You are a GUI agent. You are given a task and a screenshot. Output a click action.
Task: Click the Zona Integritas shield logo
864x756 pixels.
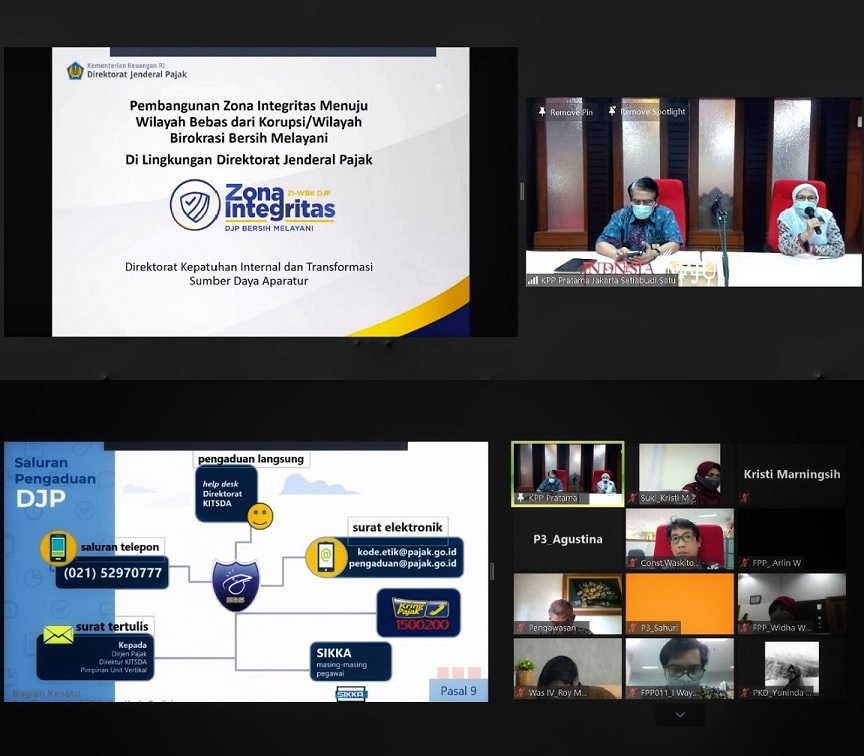195,205
